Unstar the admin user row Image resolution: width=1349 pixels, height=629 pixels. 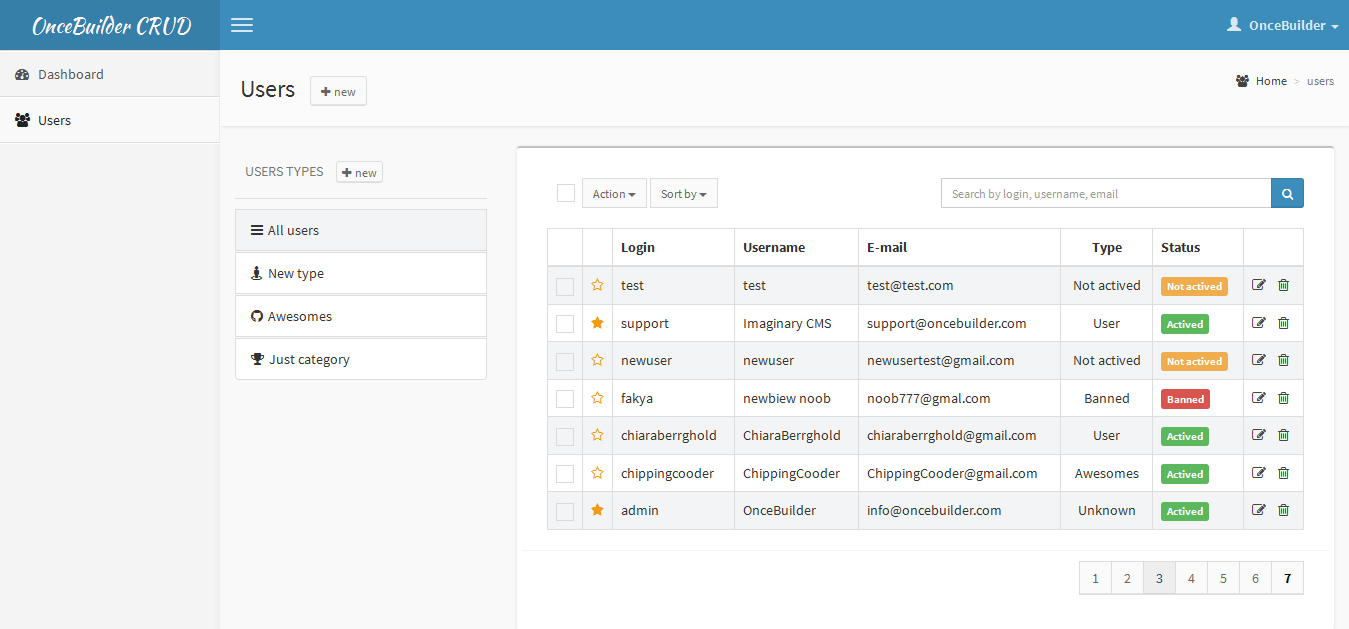click(598, 510)
